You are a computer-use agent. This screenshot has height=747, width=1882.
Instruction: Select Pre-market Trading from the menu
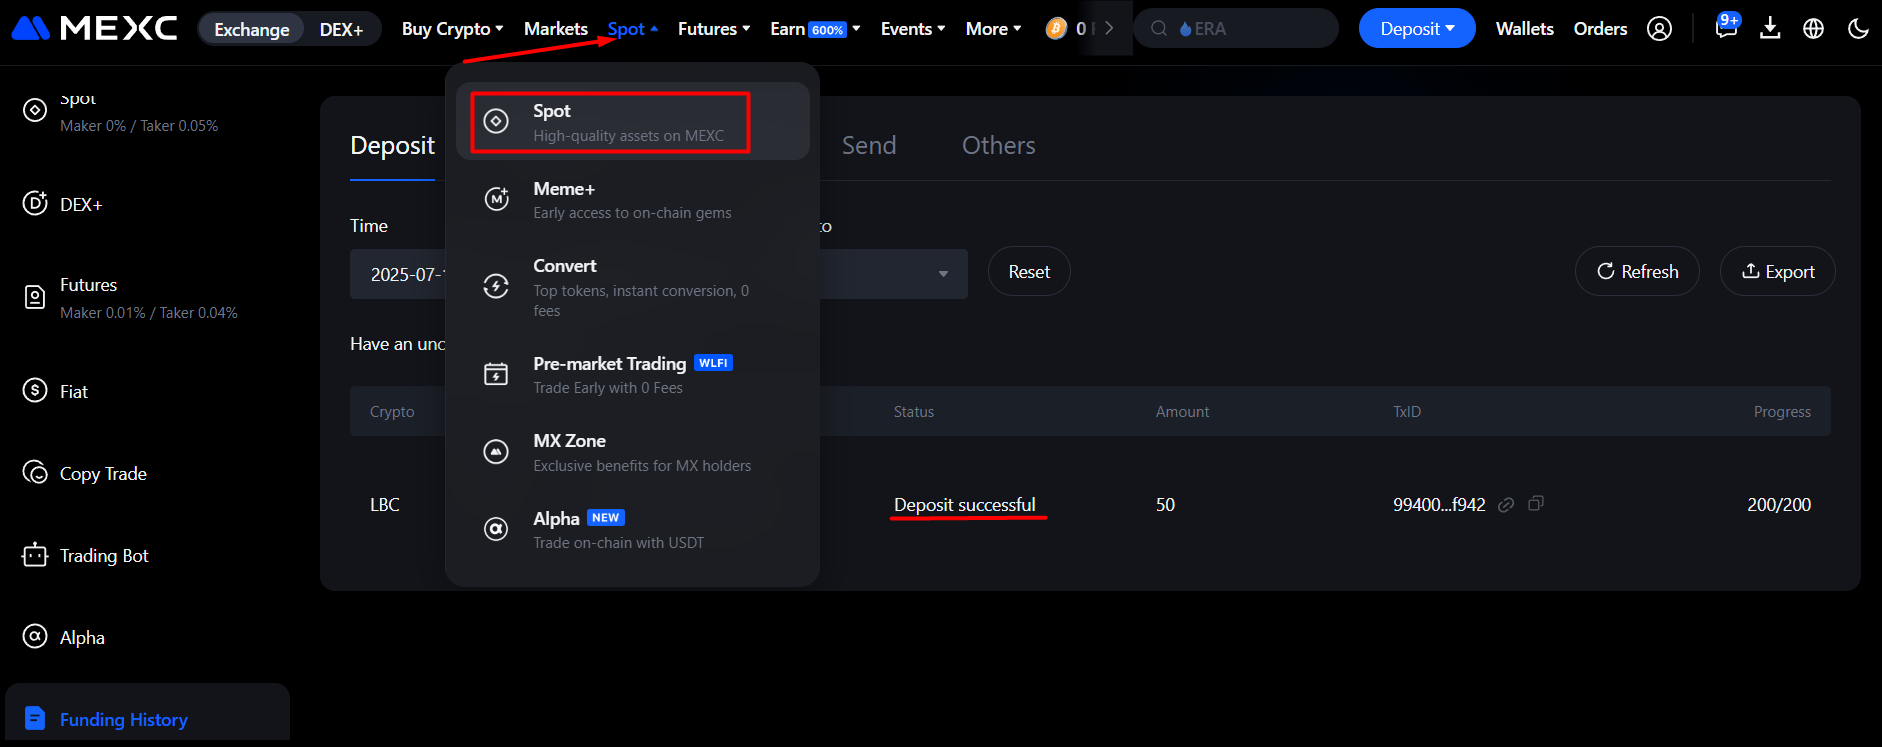[633, 374]
